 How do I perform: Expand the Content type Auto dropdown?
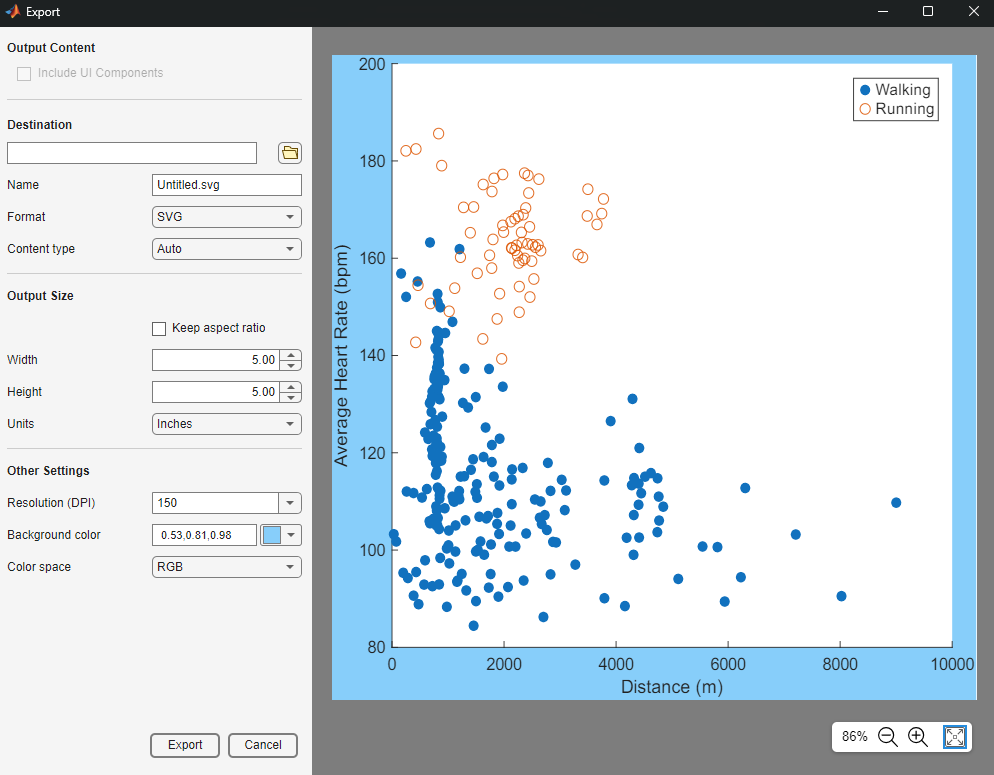coord(226,249)
